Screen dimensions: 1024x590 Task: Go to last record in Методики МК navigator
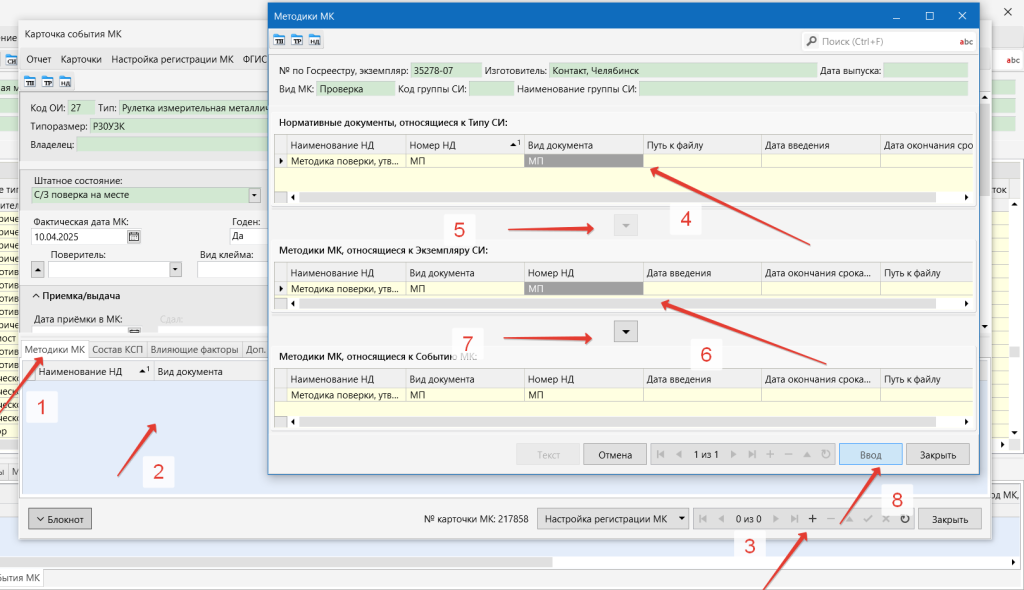(x=752, y=454)
